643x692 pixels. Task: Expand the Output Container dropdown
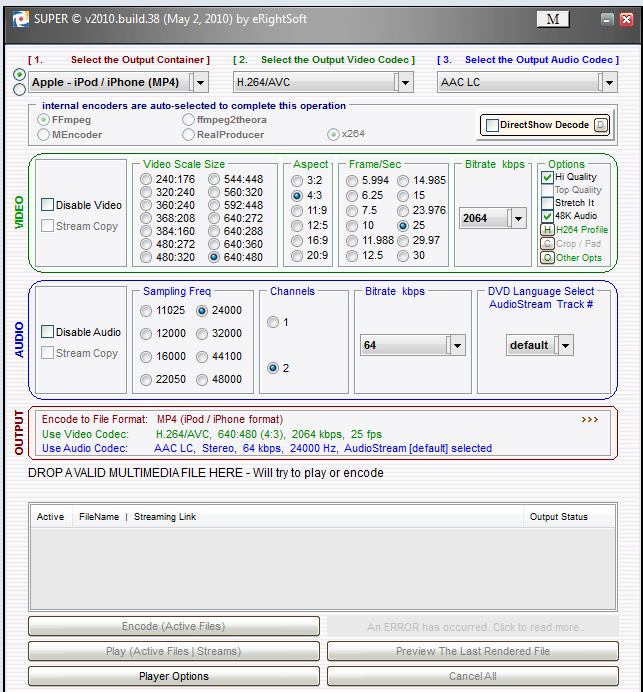point(200,83)
